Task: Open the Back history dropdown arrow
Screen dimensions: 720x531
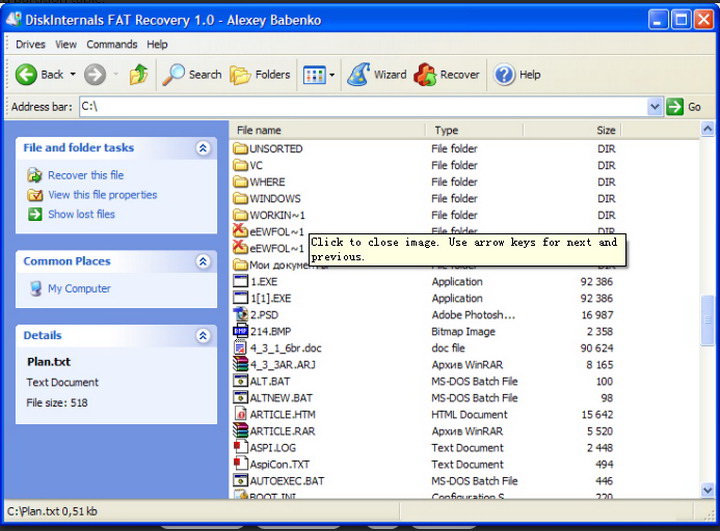Action: pyautogui.click(x=73, y=74)
